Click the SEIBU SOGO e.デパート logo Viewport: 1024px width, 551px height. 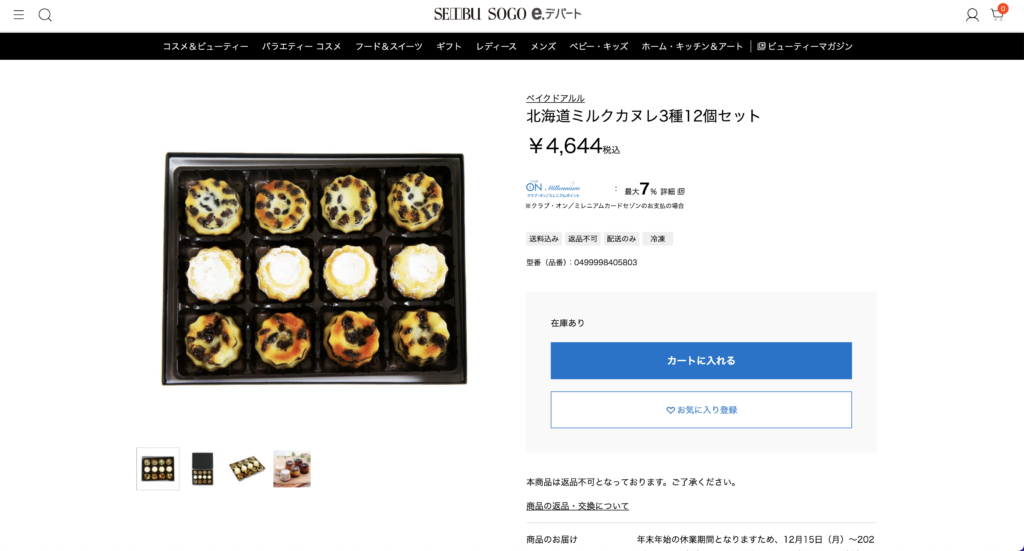[507, 14]
